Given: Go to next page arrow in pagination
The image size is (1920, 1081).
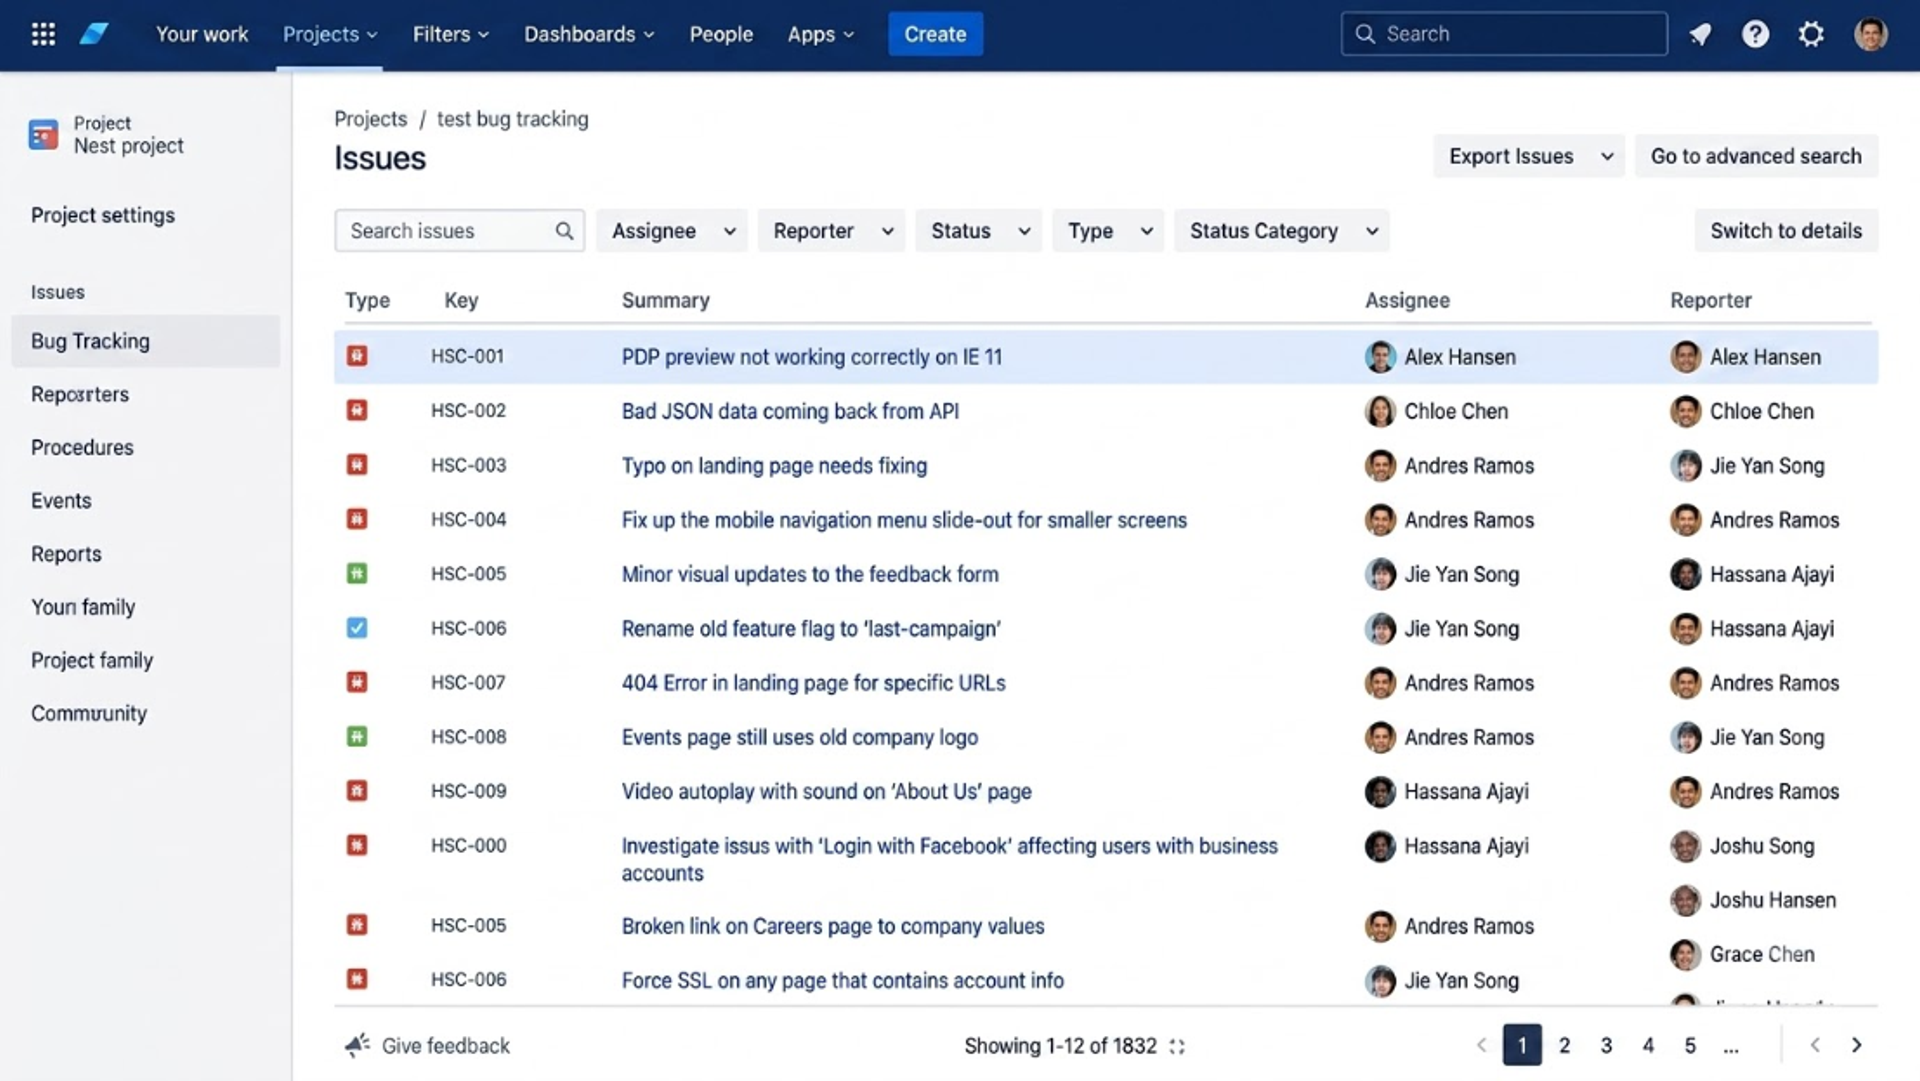Looking at the screenshot, I should 1856,1045.
